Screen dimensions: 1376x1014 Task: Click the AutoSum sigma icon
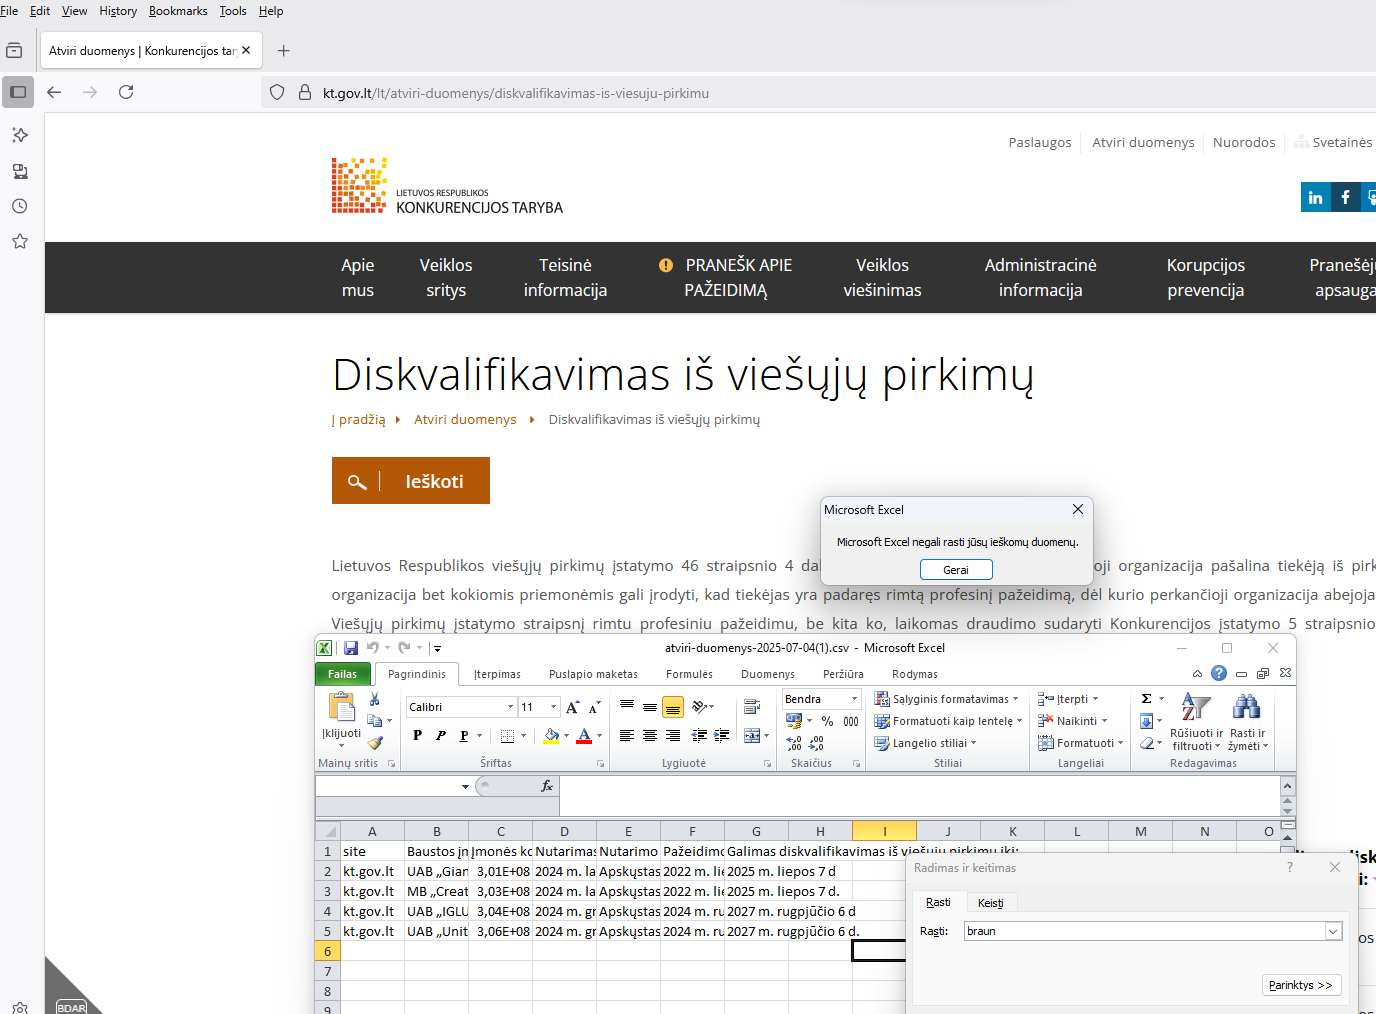tap(1147, 699)
